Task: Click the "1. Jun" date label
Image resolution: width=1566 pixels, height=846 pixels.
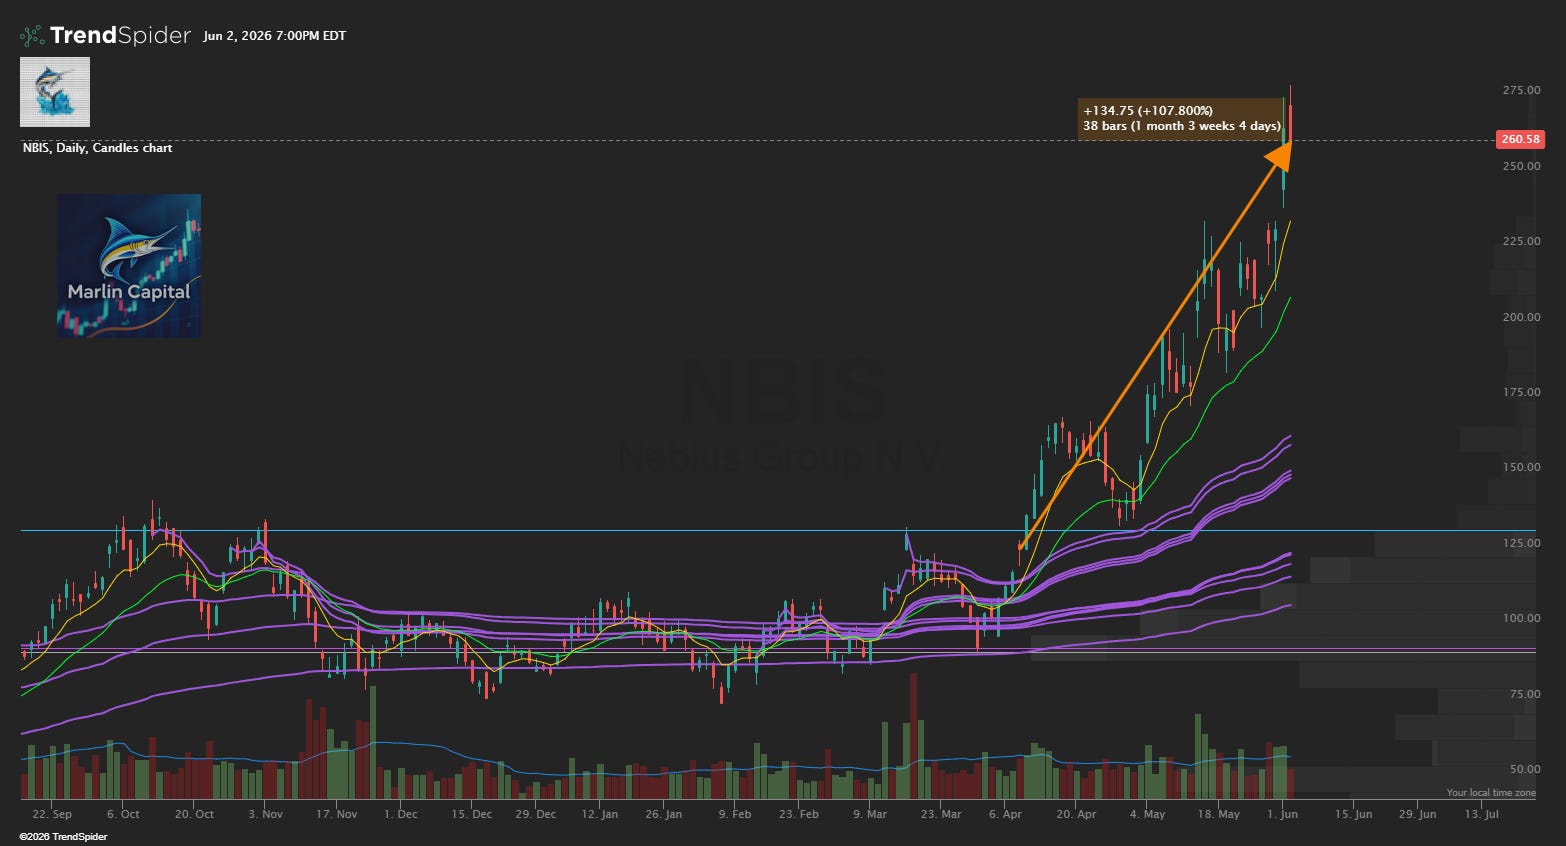Action: 1282,814
